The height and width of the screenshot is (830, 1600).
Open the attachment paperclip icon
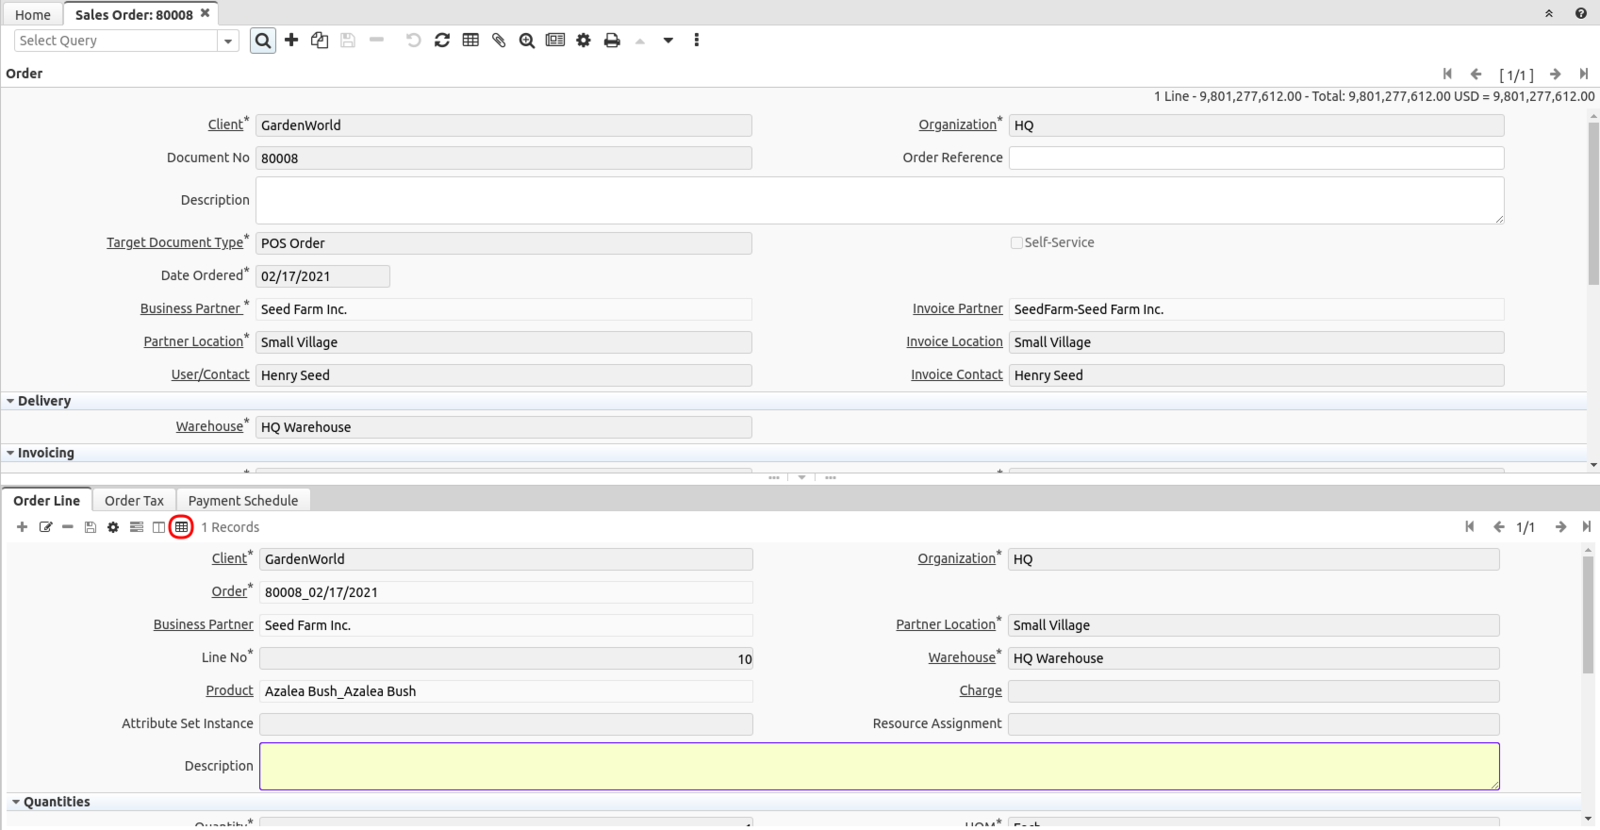tap(498, 40)
